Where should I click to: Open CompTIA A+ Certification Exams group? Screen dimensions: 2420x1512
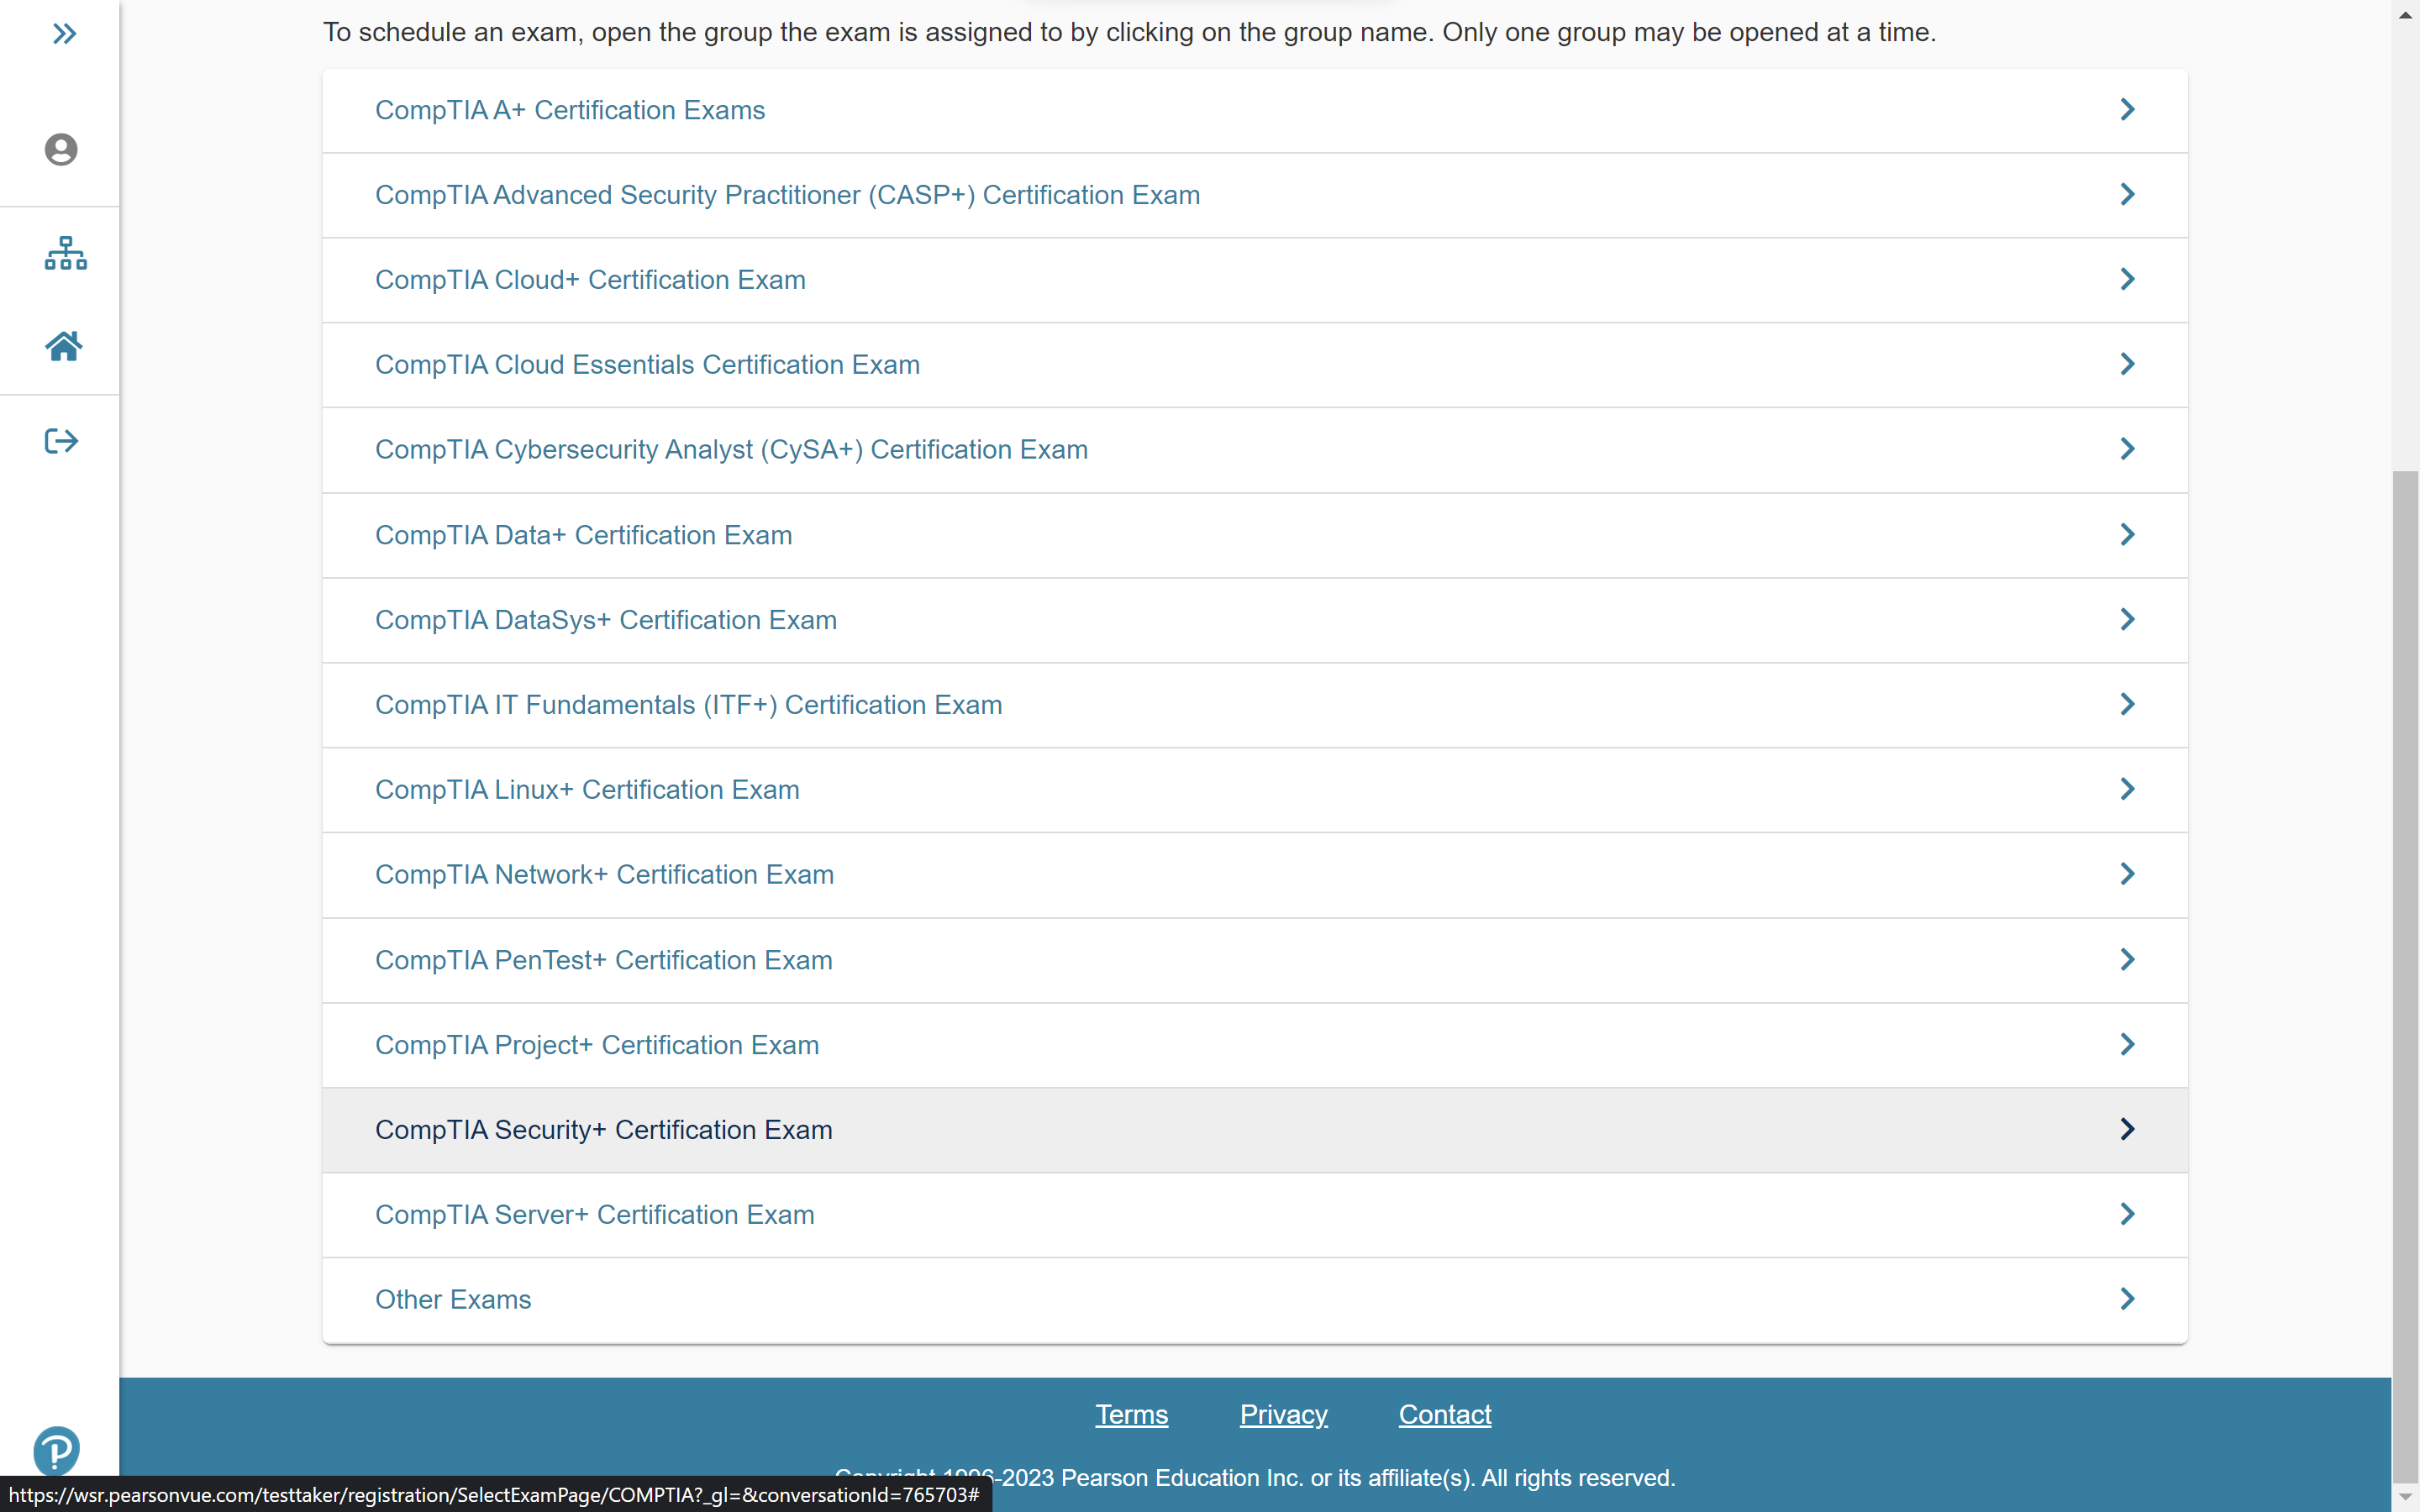pyautogui.click(x=1254, y=110)
